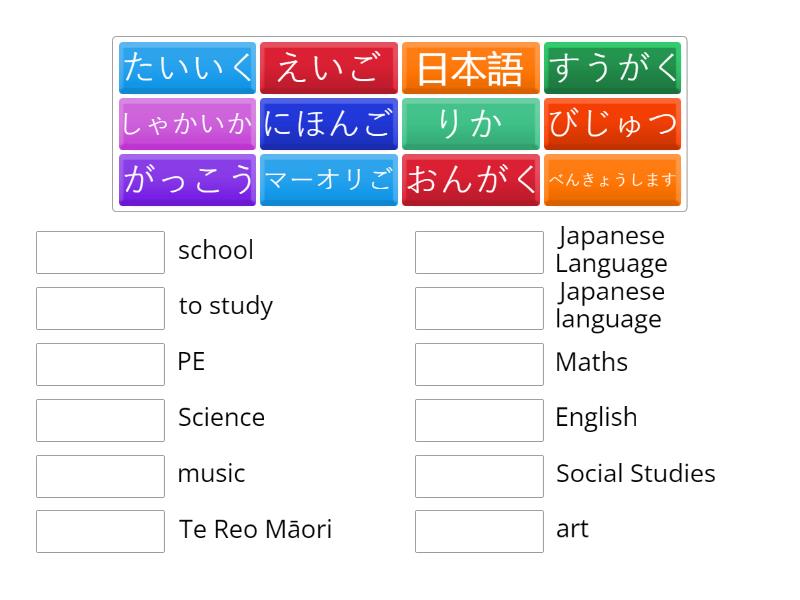Click the dark blue にほんご tile

coord(329,124)
